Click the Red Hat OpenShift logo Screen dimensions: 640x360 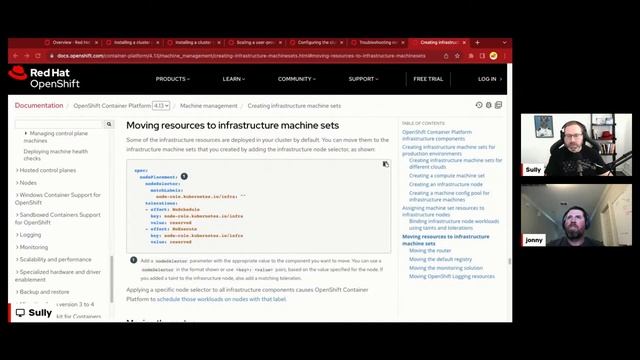click(44, 78)
